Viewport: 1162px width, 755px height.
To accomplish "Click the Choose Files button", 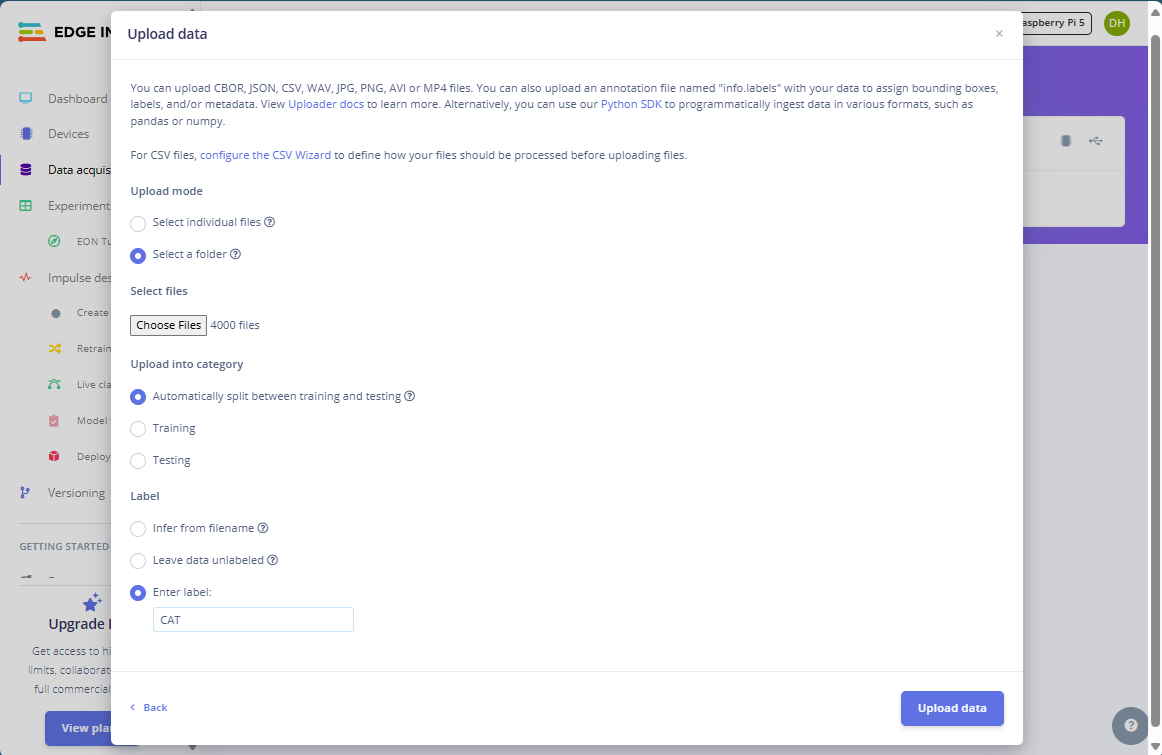I will pyautogui.click(x=168, y=325).
